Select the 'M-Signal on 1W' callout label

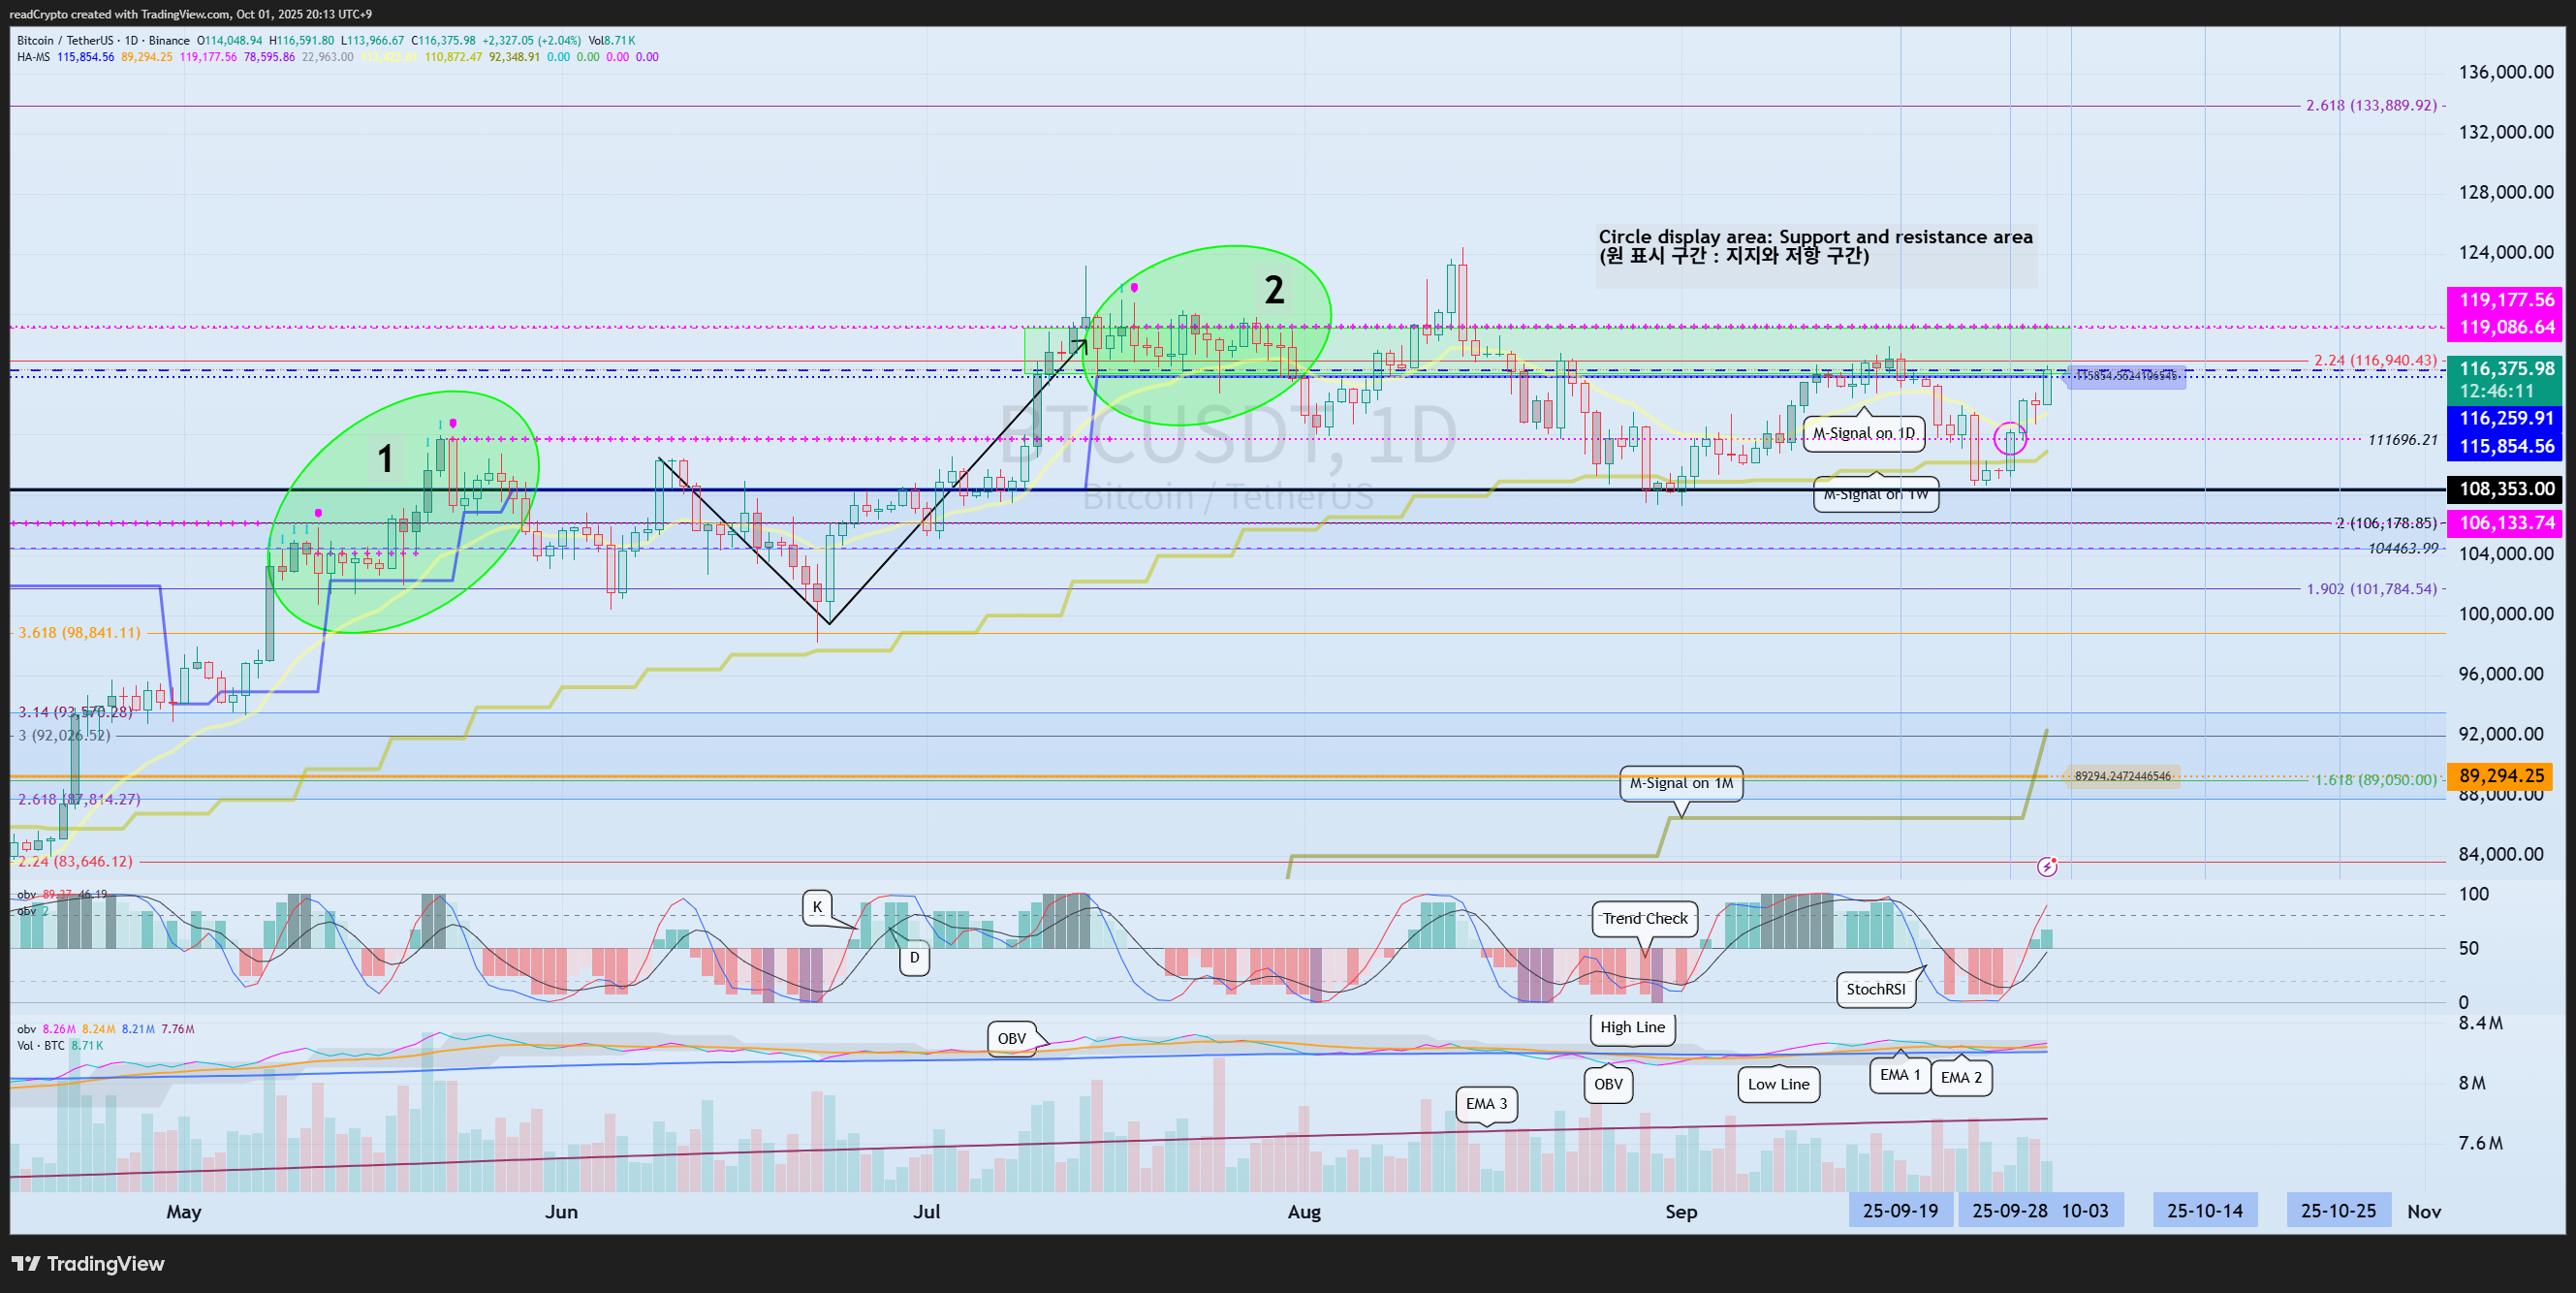1876,495
